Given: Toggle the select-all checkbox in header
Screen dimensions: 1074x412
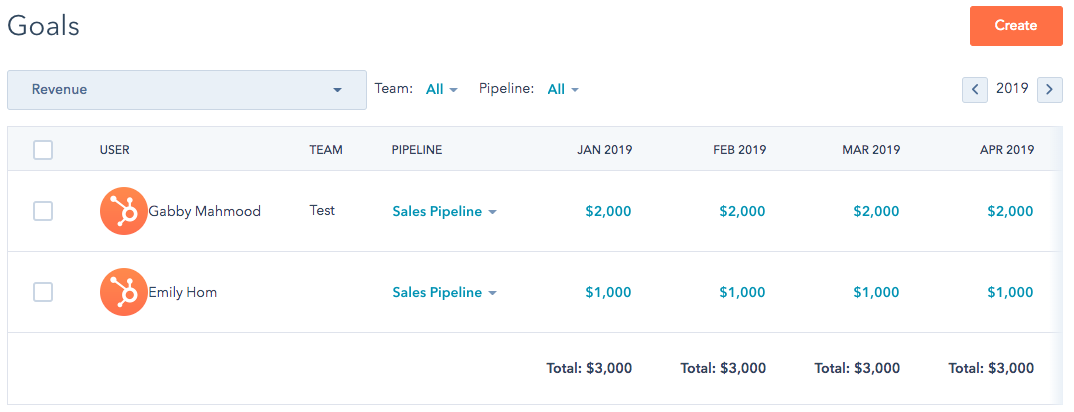Looking at the screenshot, I should [43, 150].
